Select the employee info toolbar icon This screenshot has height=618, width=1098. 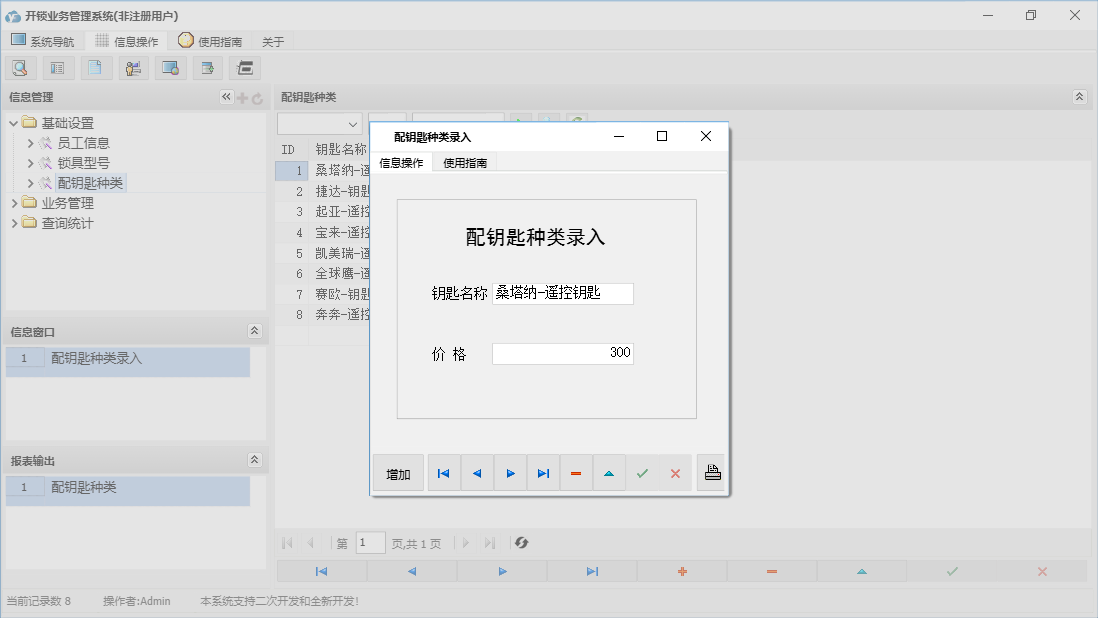click(133, 67)
